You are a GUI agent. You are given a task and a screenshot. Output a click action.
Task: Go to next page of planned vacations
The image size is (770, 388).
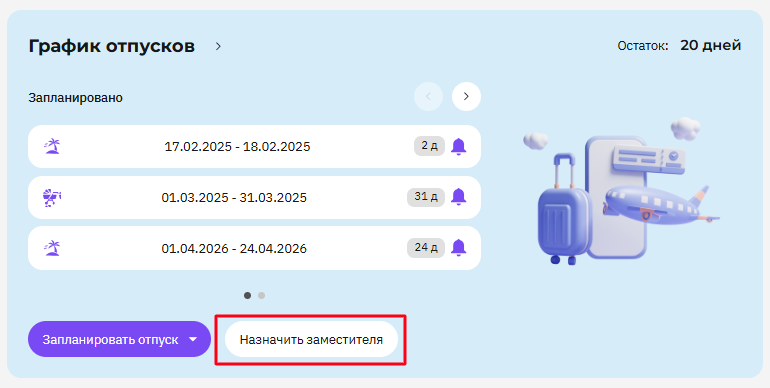click(466, 96)
